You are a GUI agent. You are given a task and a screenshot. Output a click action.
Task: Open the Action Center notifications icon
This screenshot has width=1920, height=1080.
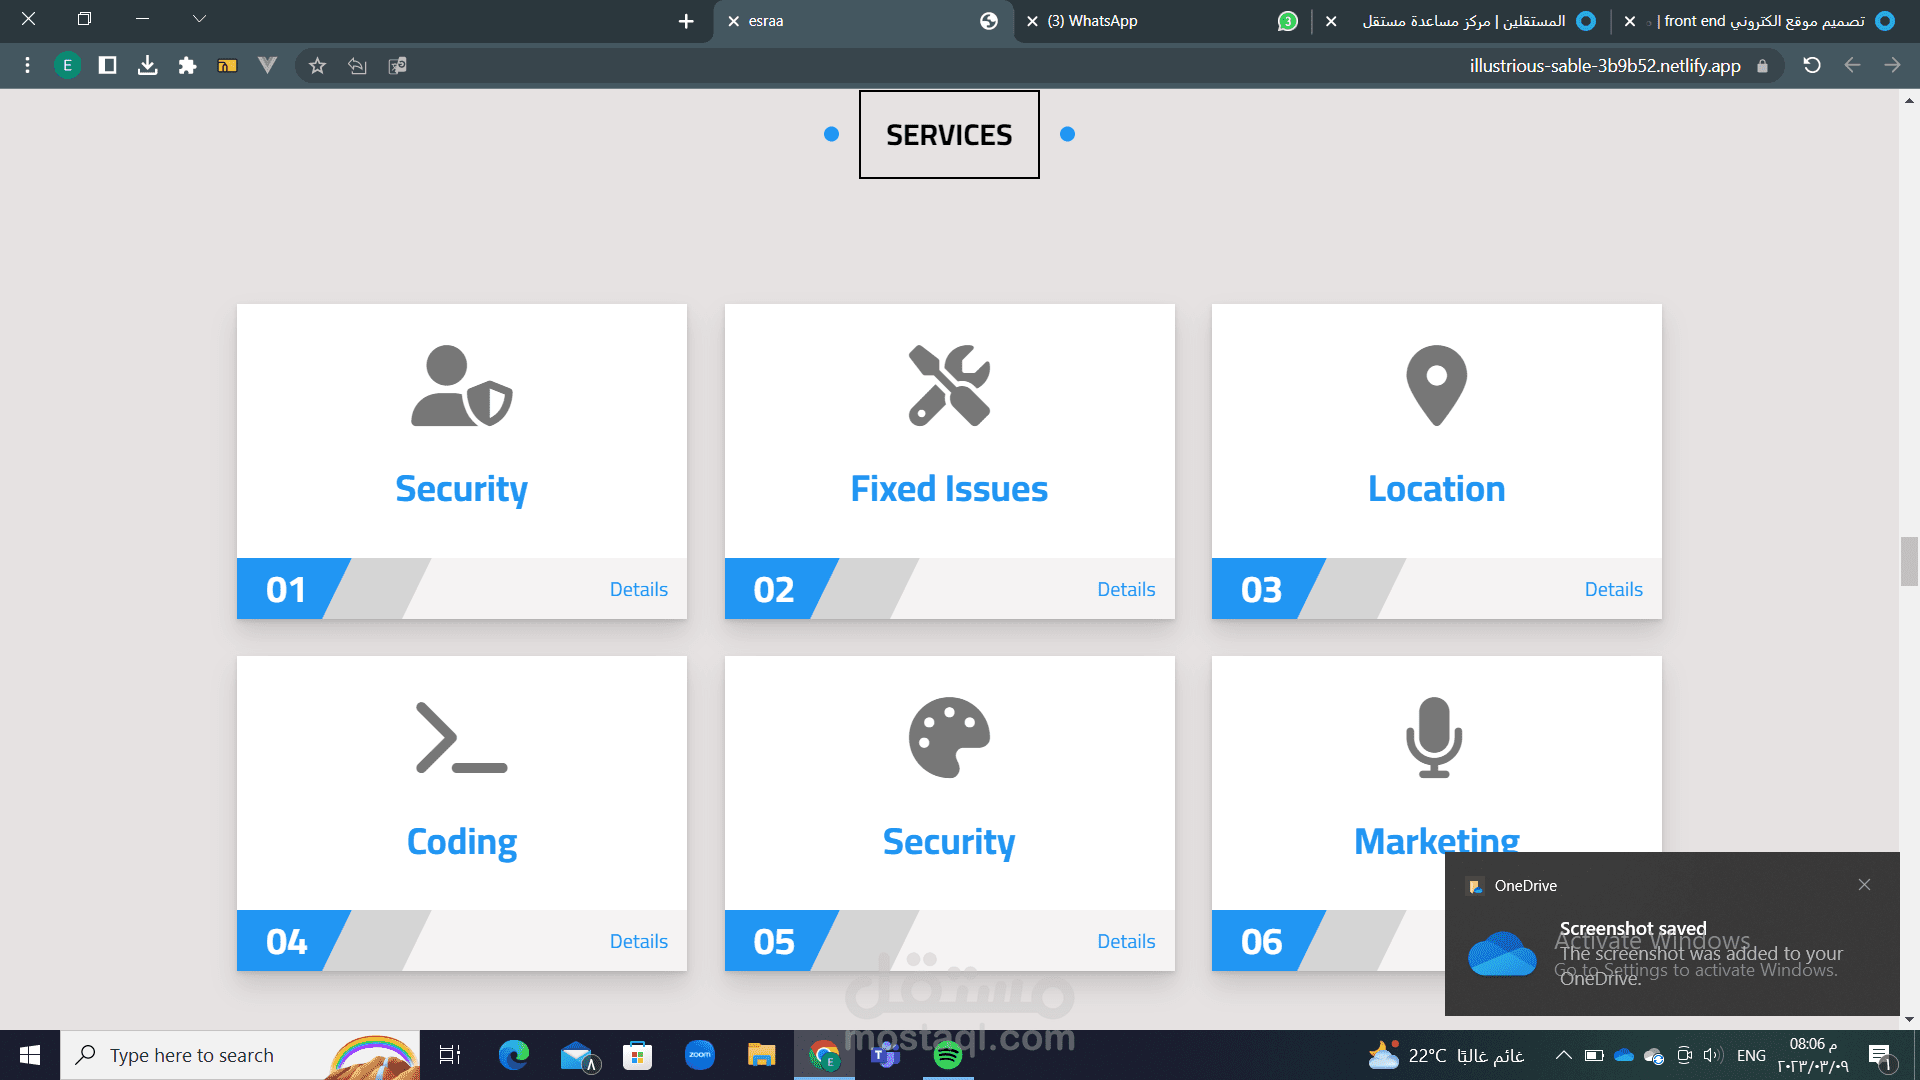pyautogui.click(x=1880, y=1055)
